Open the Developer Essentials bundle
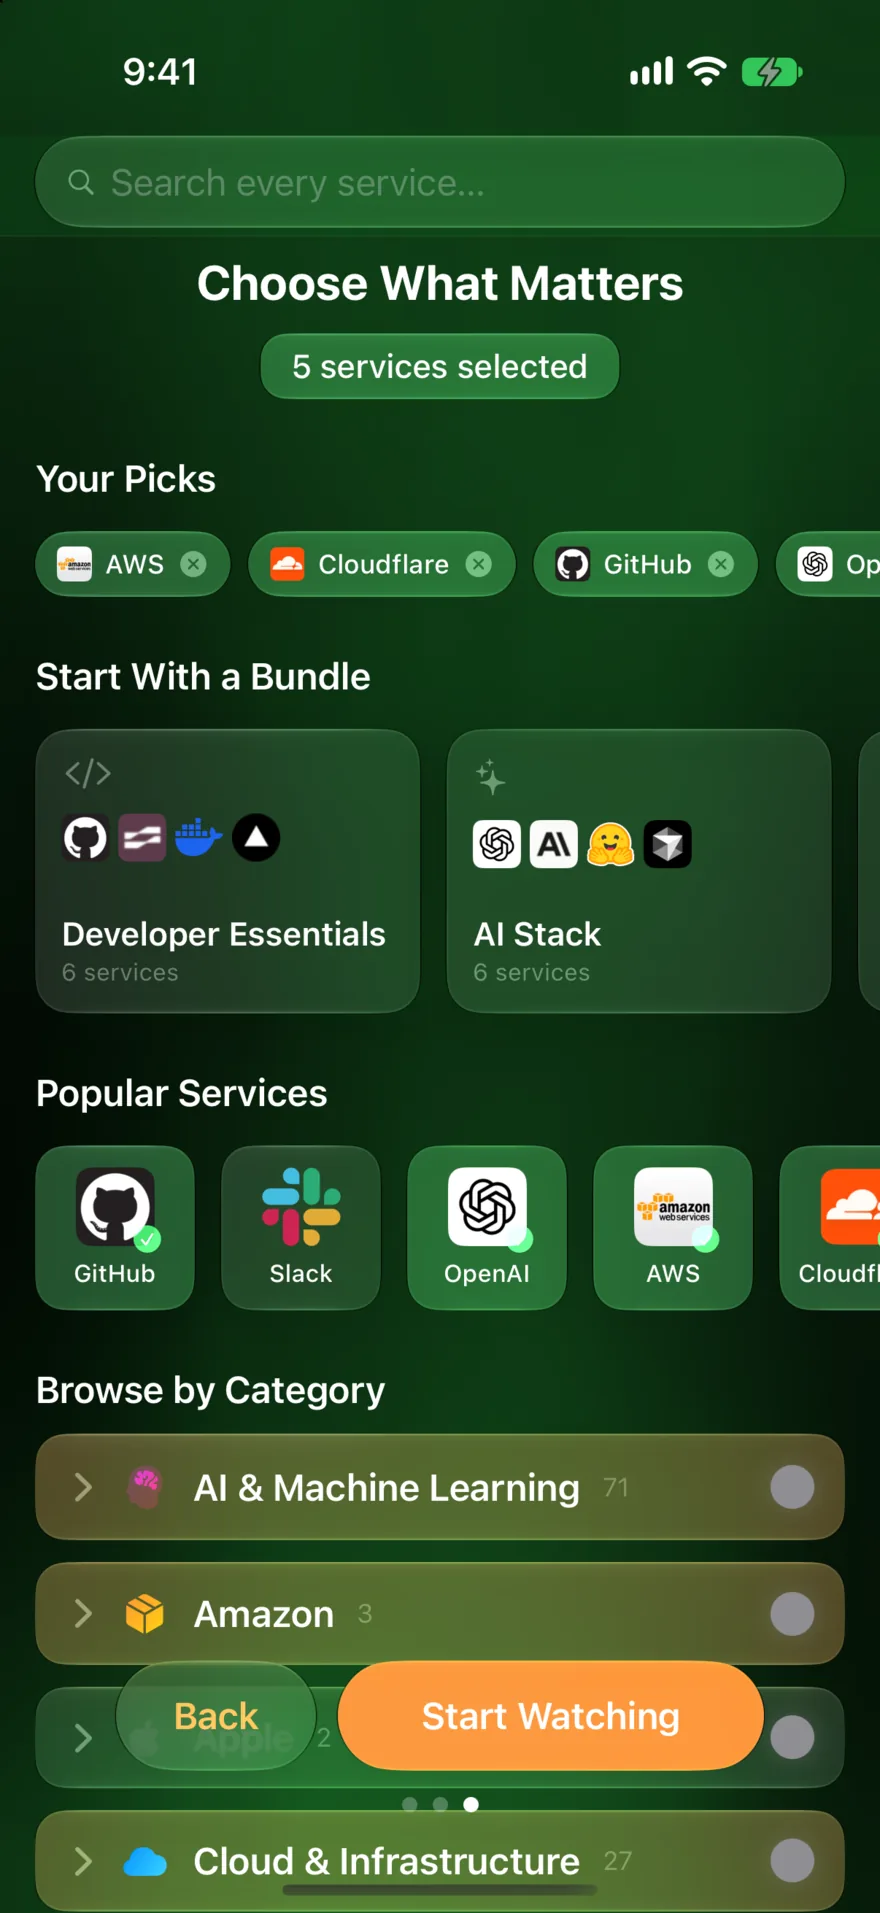The image size is (880, 1913). [x=228, y=871]
